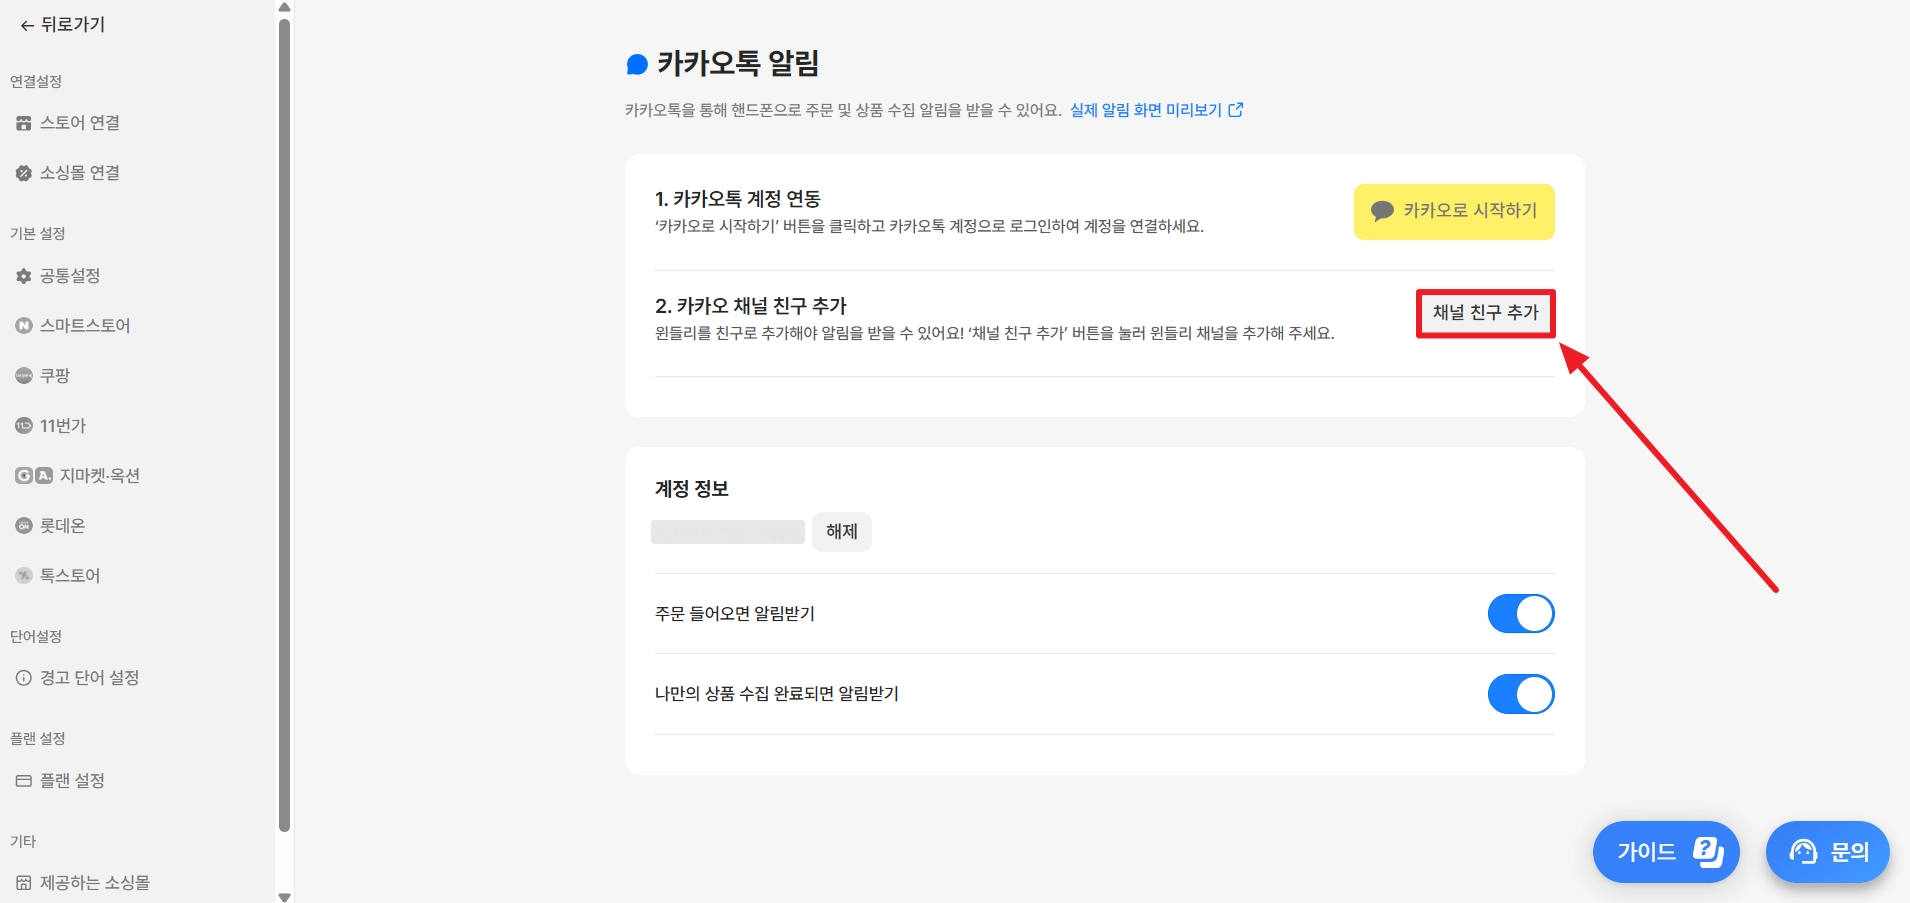Click the question mark icon in 가이드 button
The width and height of the screenshot is (1910, 903).
coord(1708,852)
